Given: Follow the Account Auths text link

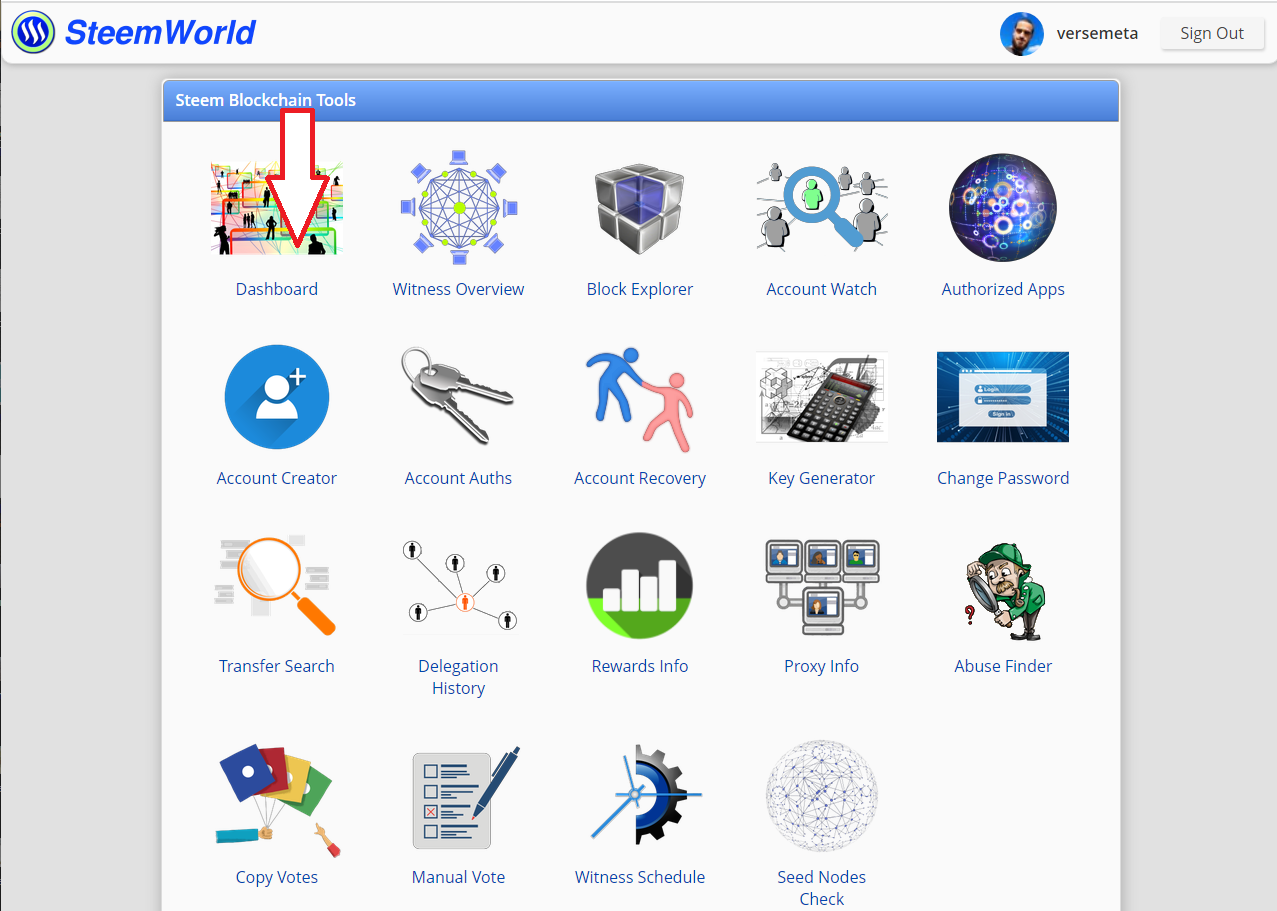Looking at the screenshot, I should 458,478.
